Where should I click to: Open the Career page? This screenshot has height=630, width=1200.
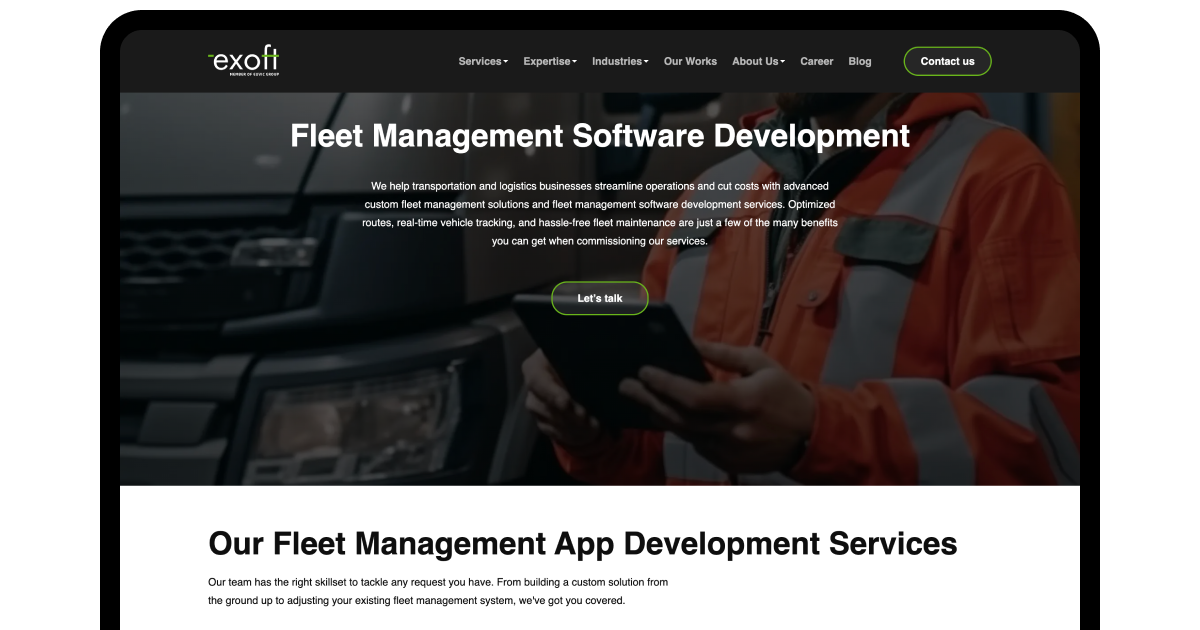816,61
